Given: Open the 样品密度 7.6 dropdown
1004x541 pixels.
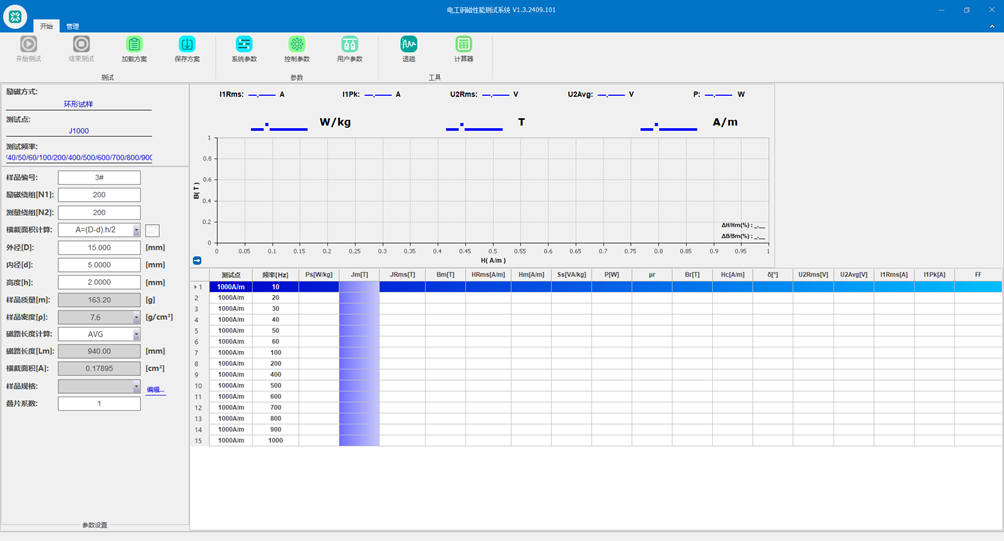Looking at the screenshot, I should (136, 318).
